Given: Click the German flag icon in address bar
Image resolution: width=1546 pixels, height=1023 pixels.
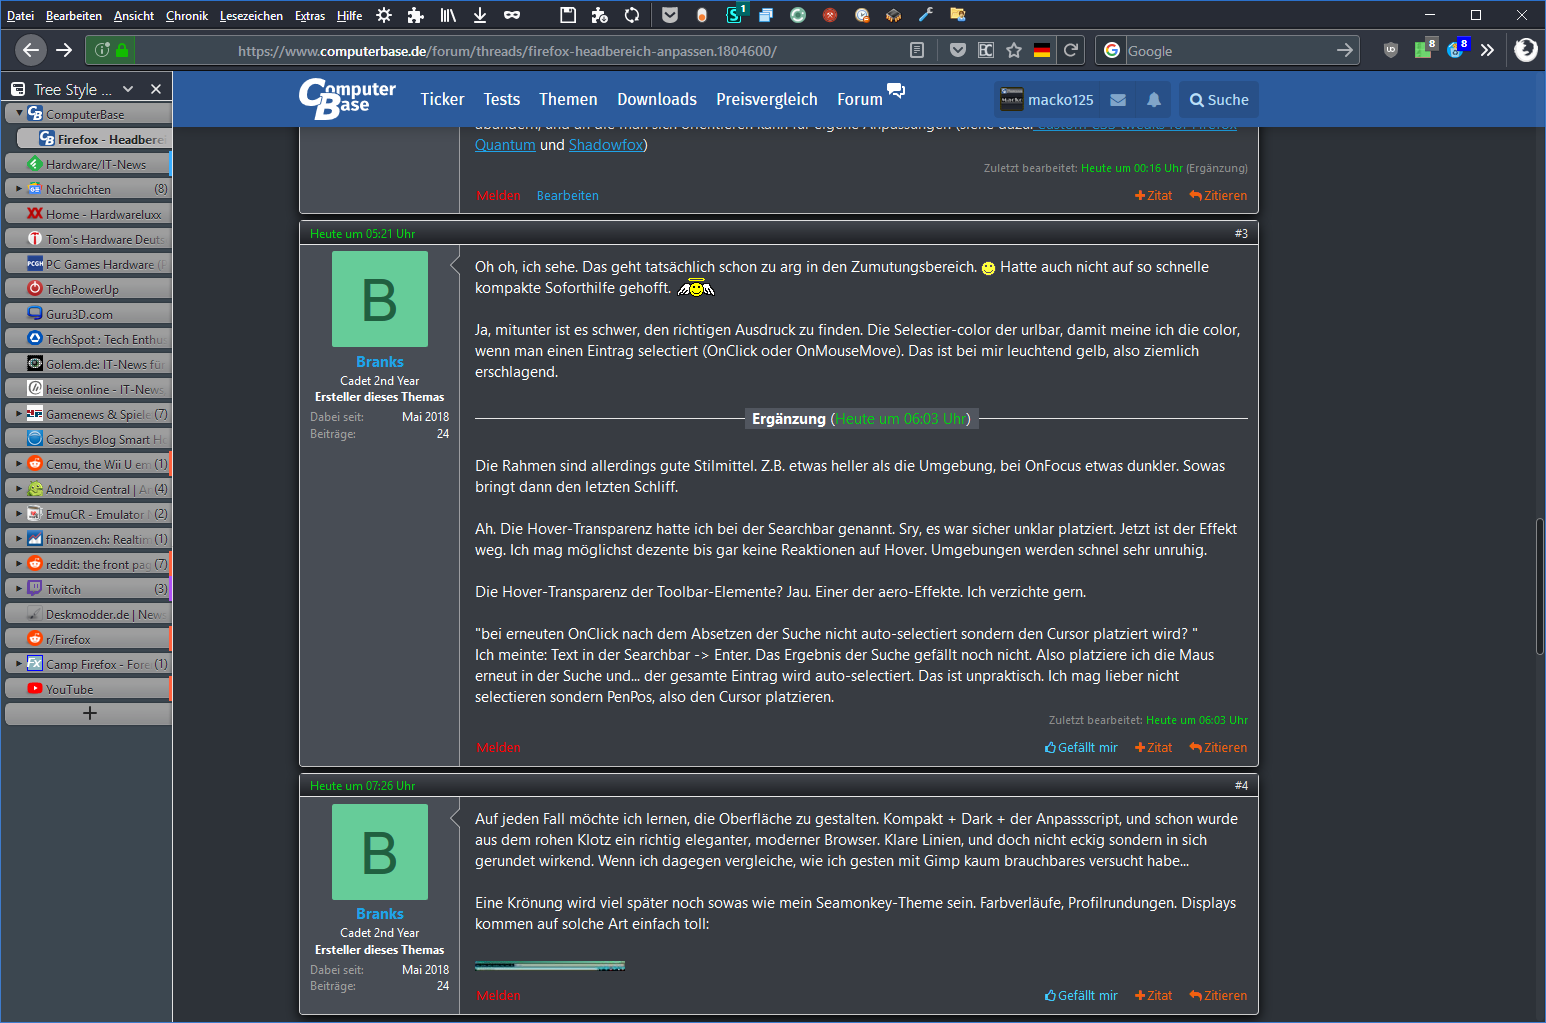Looking at the screenshot, I should tap(1042, 50).
